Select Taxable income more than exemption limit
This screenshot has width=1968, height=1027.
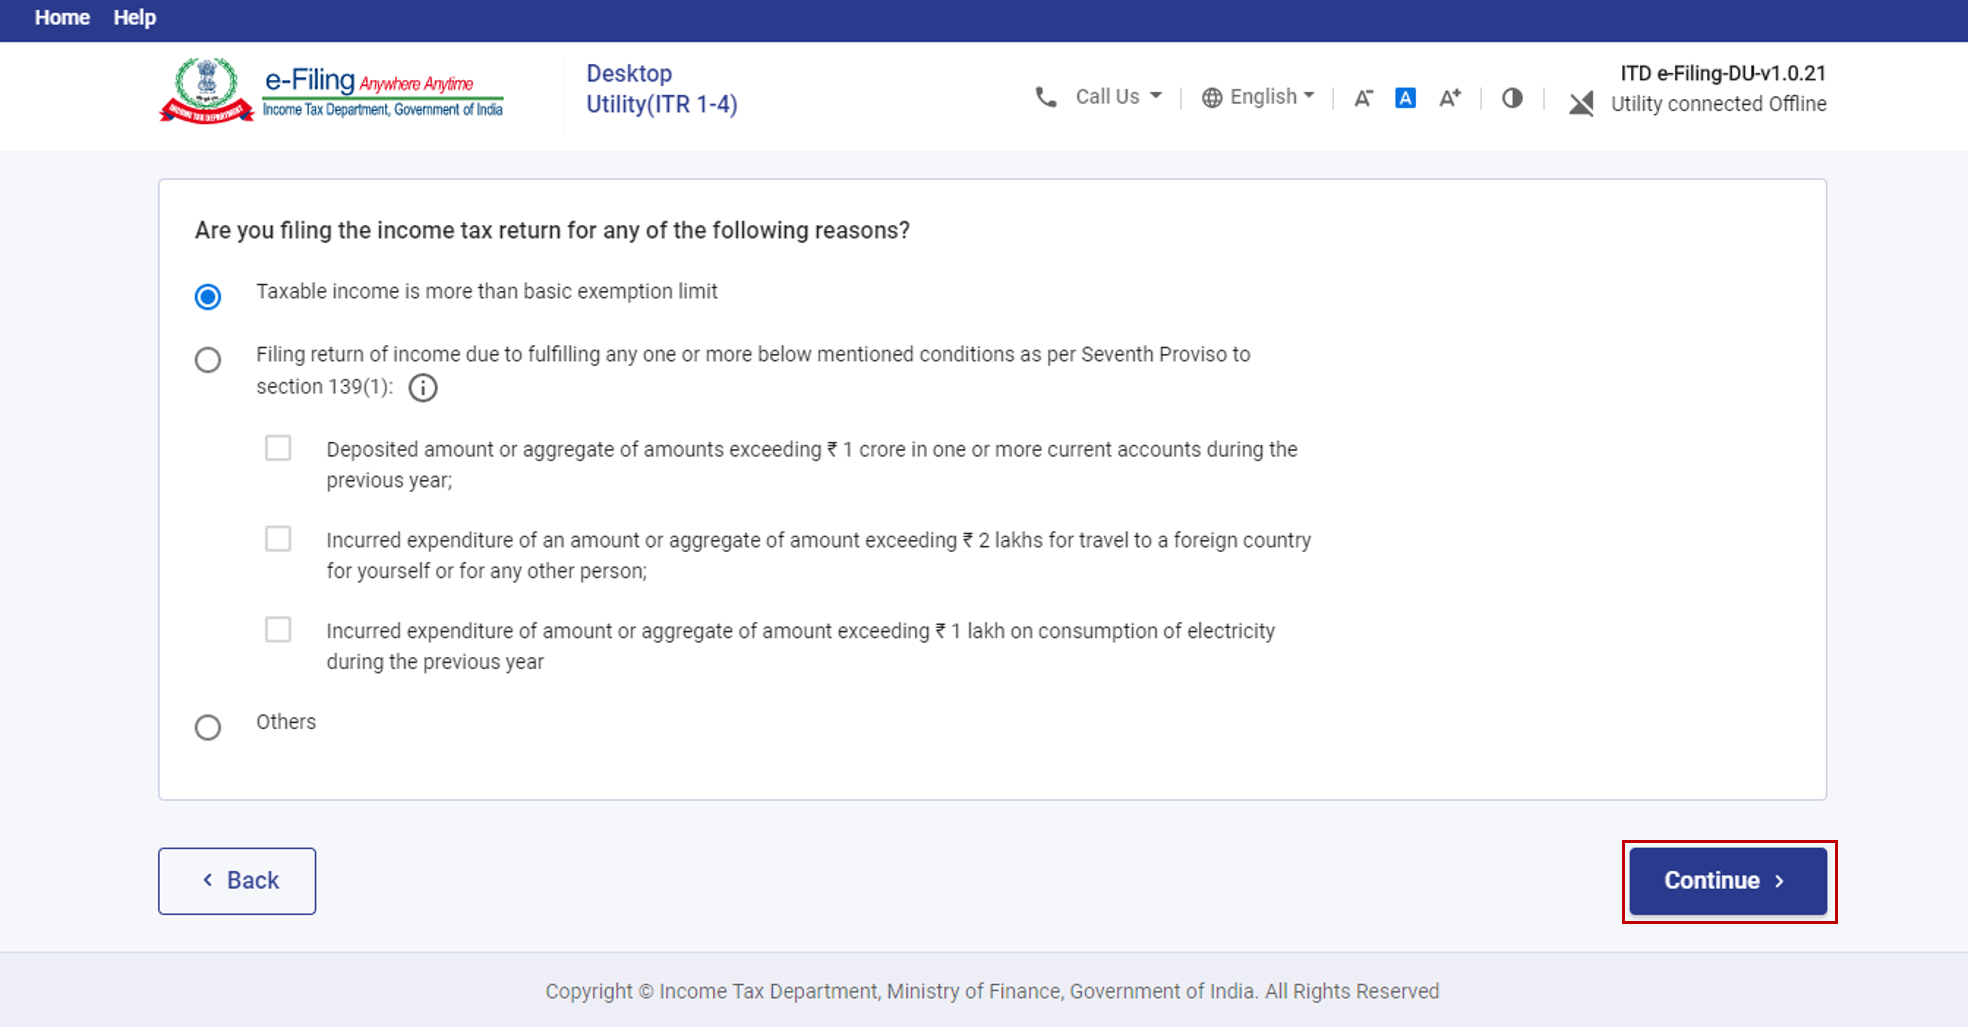[208, 297]
